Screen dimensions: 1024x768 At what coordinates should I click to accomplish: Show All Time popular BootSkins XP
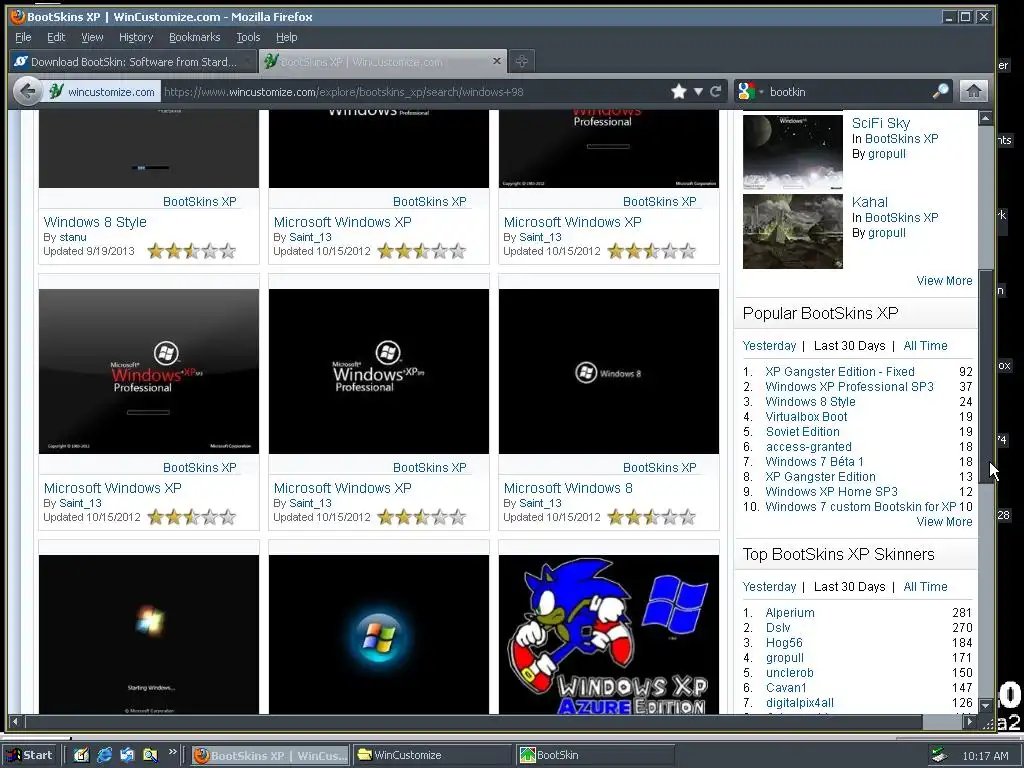[x=925, y=345]
